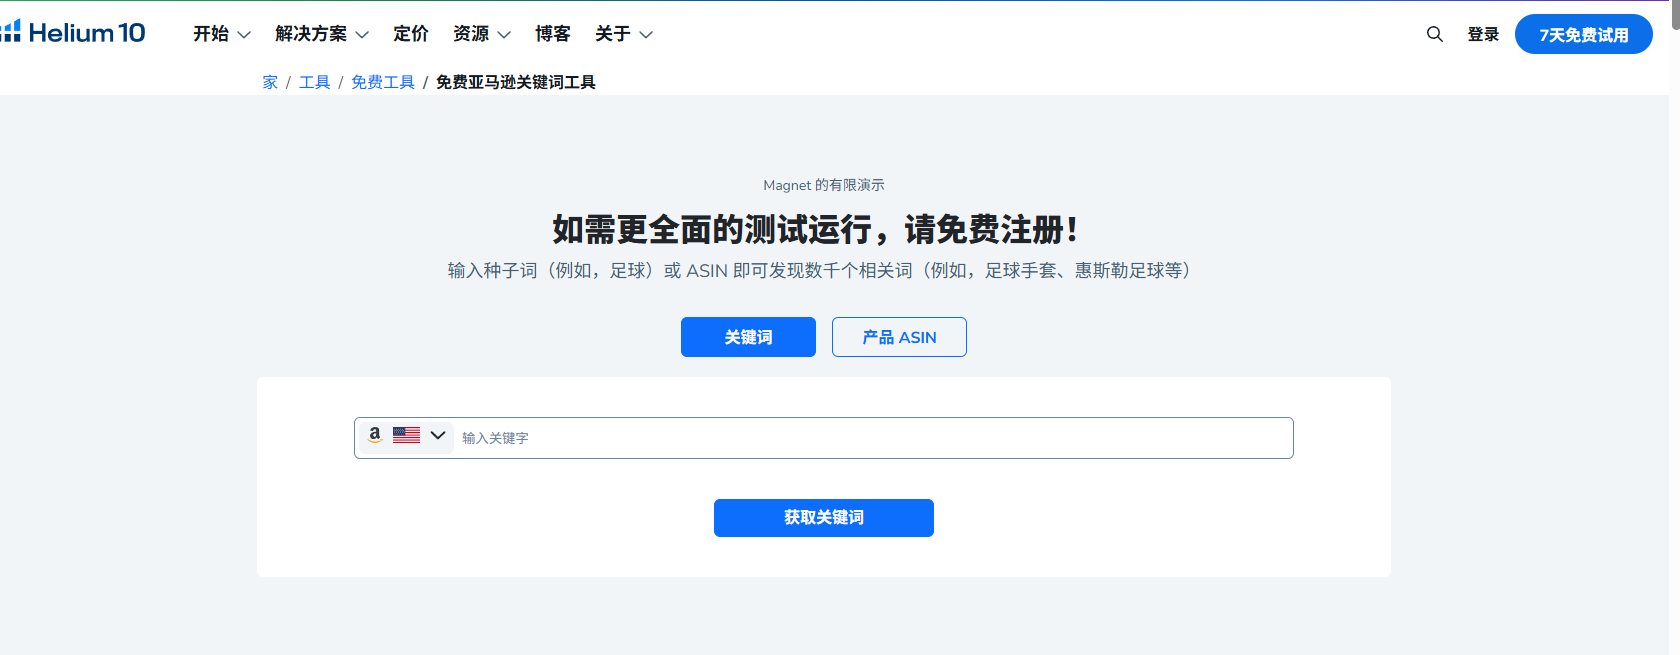The width and height of the screenshot is (1680, 655).
Task: Click the 获取关键词 button
Action: (824, 518)
